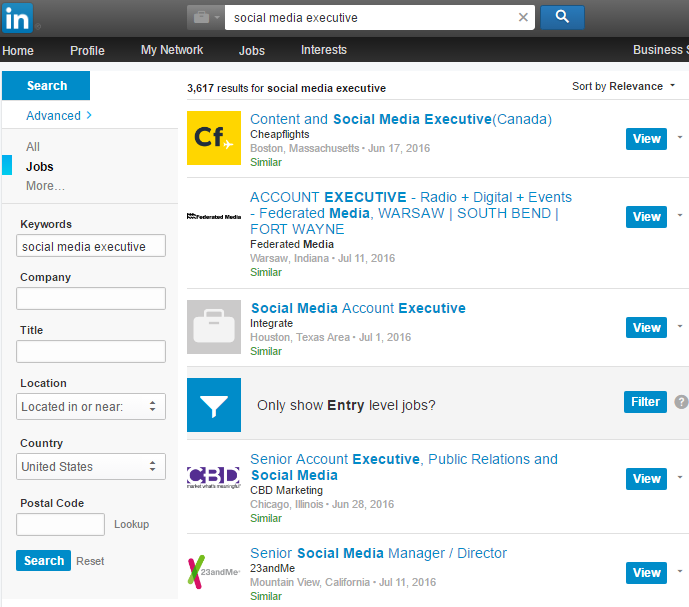Go to the Home menu
This screenshot has height=607, width=689.
(18, 51)
